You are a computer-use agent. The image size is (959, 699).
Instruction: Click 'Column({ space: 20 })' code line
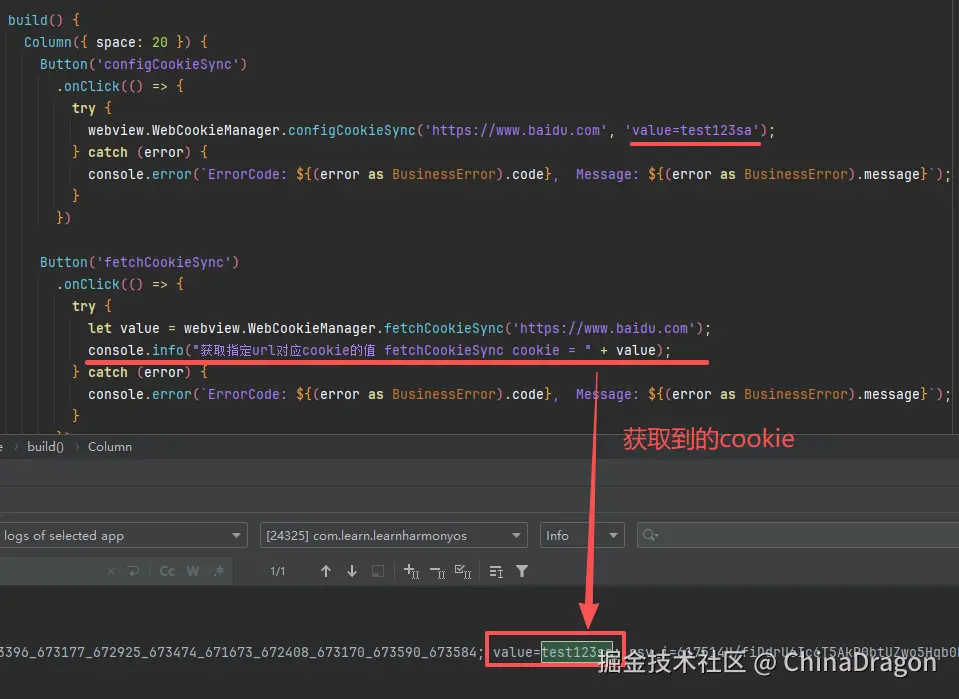point(116,42)
